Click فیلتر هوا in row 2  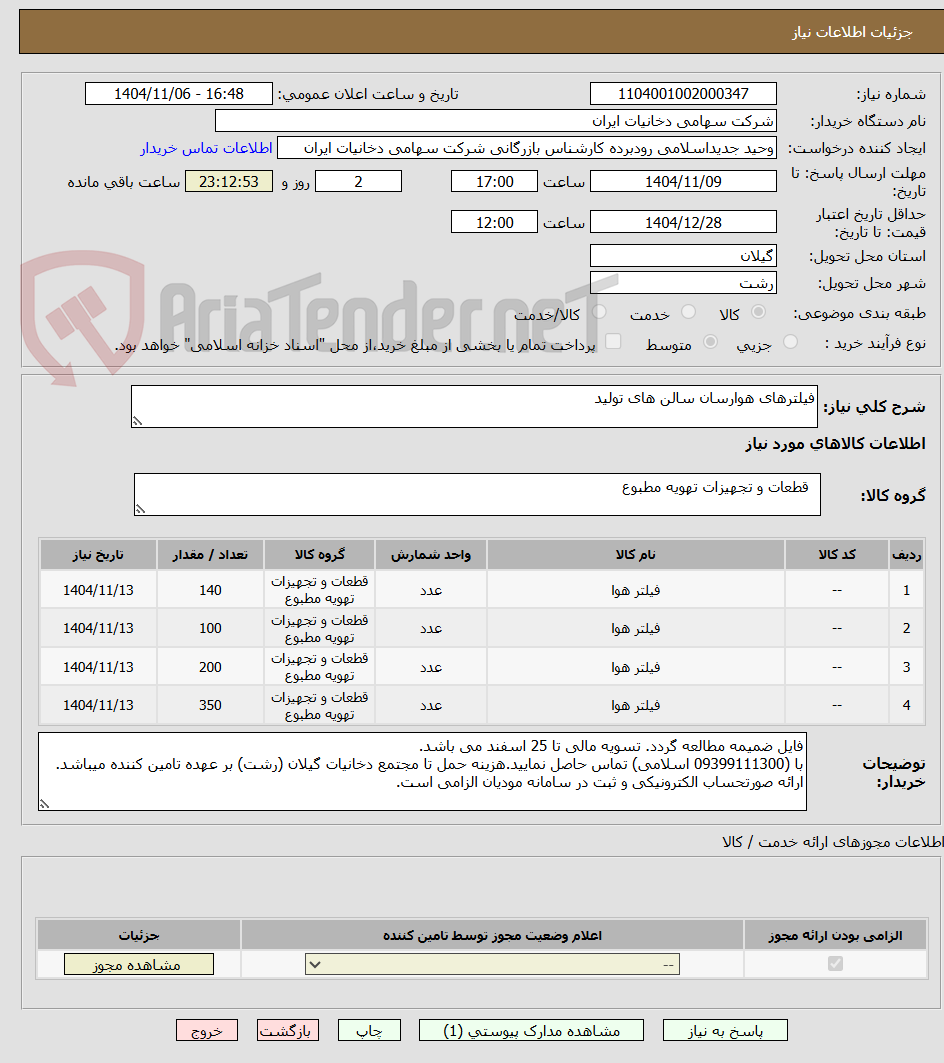point(635,628)
